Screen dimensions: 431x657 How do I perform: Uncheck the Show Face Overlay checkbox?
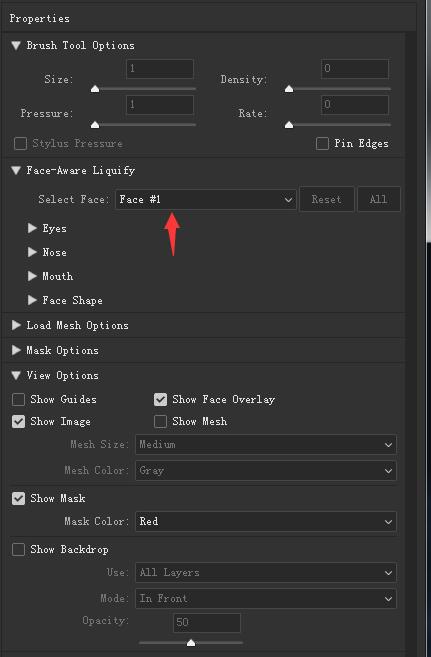point(160,399)
